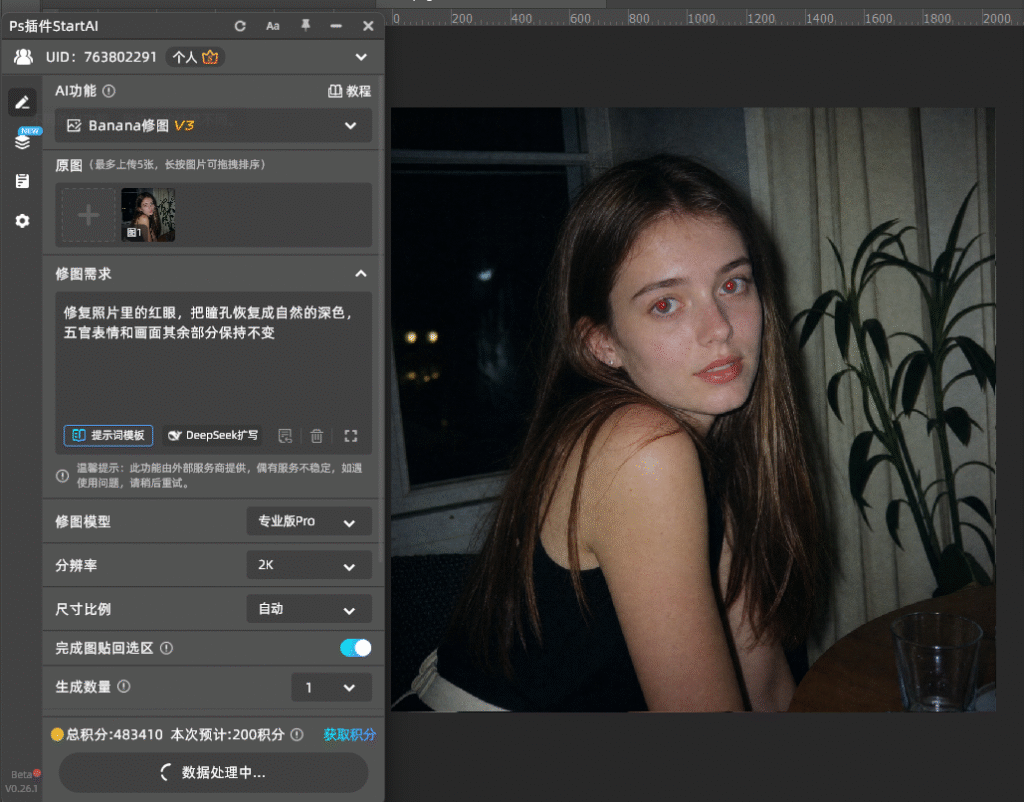This screenshot has height=802, width=1024.
Task: Expand the prompt box to fullscreen
Action: coord(351,436)
